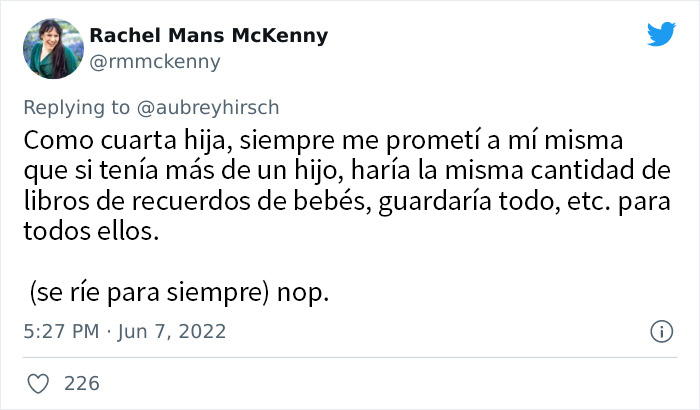The image size is (700, 410).
Task: Open the tweet info icon
Action: [661, 330]
